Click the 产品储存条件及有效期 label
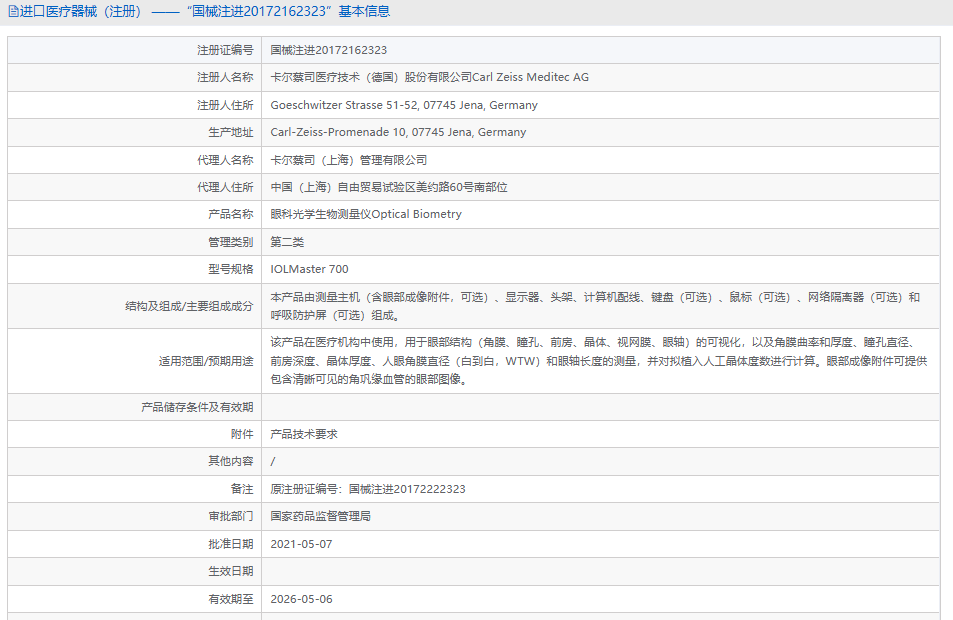The width and height of the screenshot is (953, 620). tap(197, 407)
